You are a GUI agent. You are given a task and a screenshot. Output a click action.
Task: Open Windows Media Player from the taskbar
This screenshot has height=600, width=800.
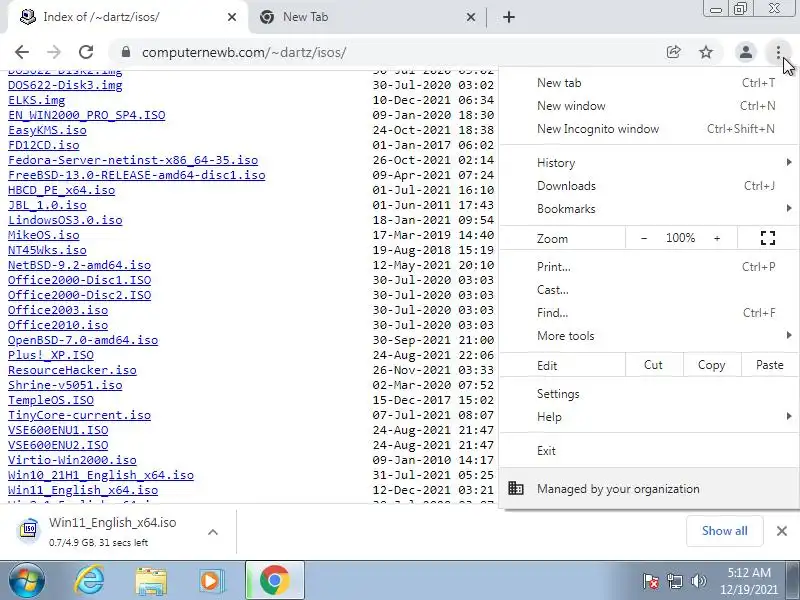click(211, 581)
